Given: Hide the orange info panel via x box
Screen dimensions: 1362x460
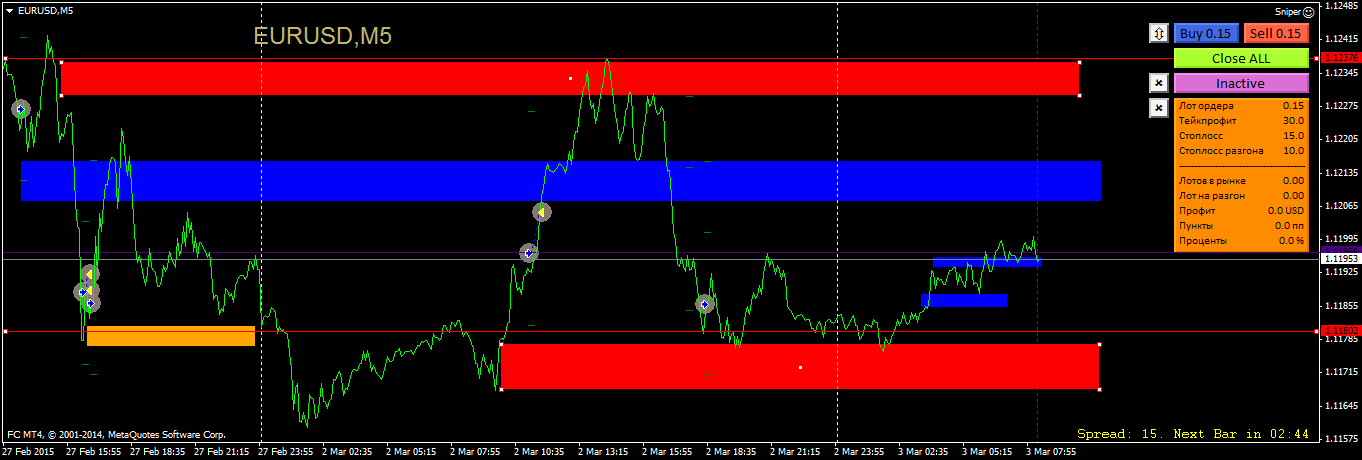Looking at the screenshot, I should pyautogui.click(x=1158, y=107).
